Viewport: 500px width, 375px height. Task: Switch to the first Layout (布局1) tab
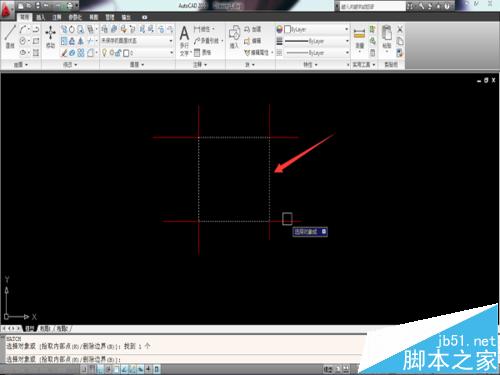[45, 329]
